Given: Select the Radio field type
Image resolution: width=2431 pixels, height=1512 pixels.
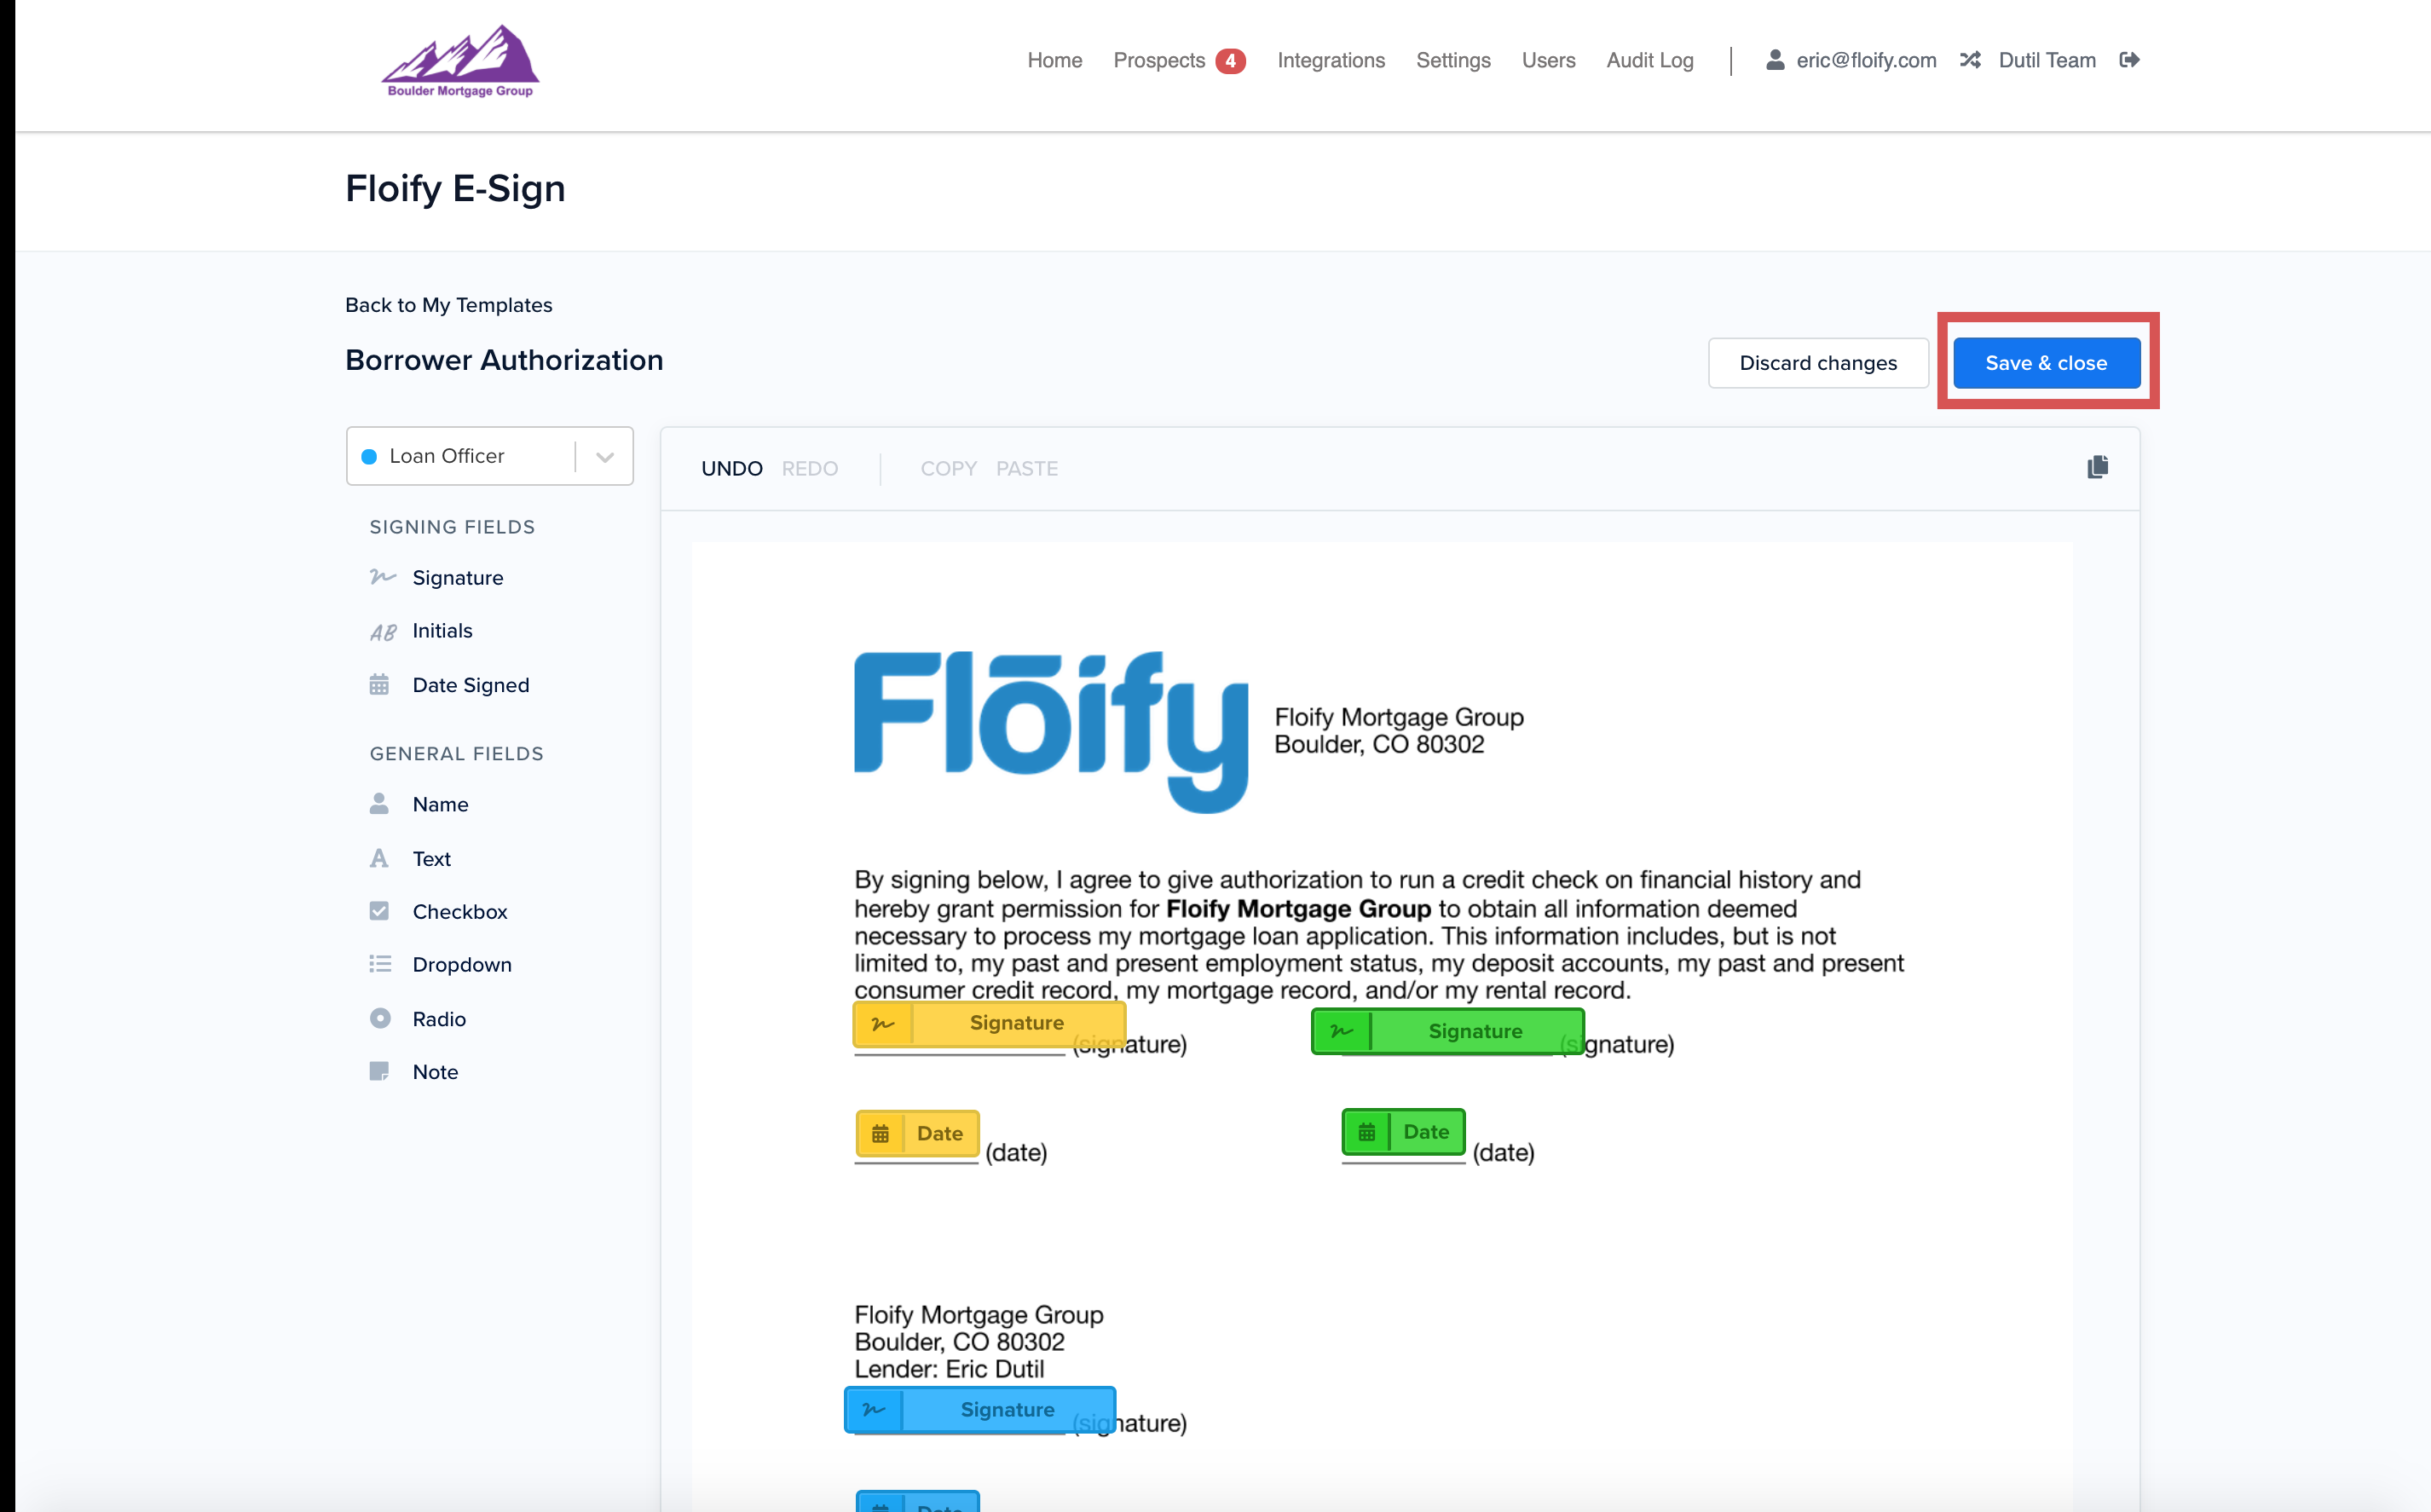Looking at the screenshot, I should (x=438, y=1018).
